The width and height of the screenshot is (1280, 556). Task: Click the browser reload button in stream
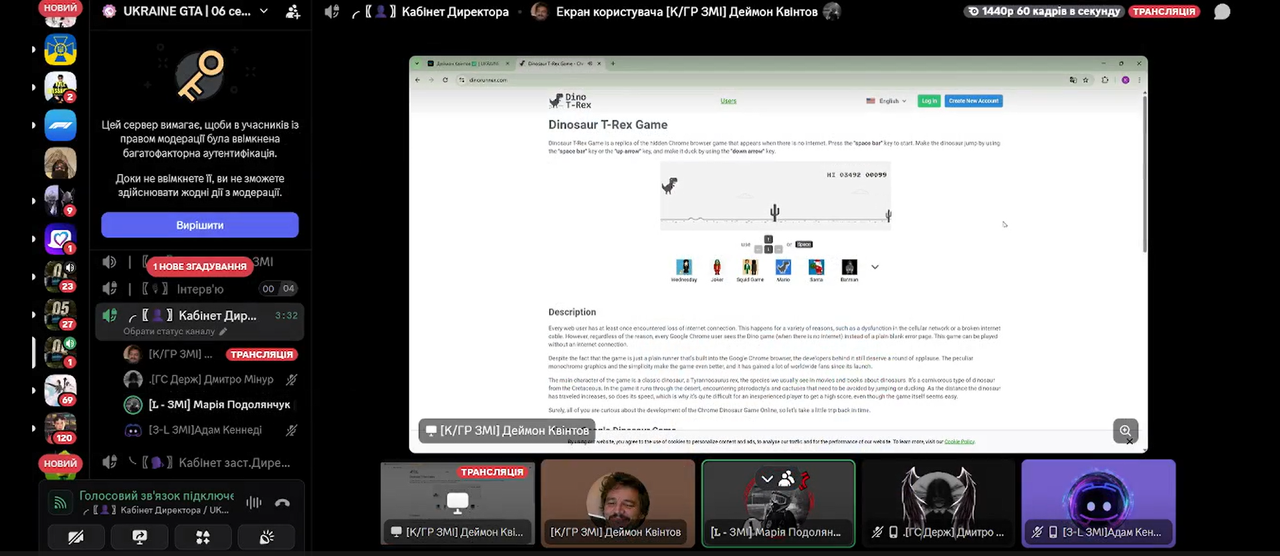coord(445,80)
